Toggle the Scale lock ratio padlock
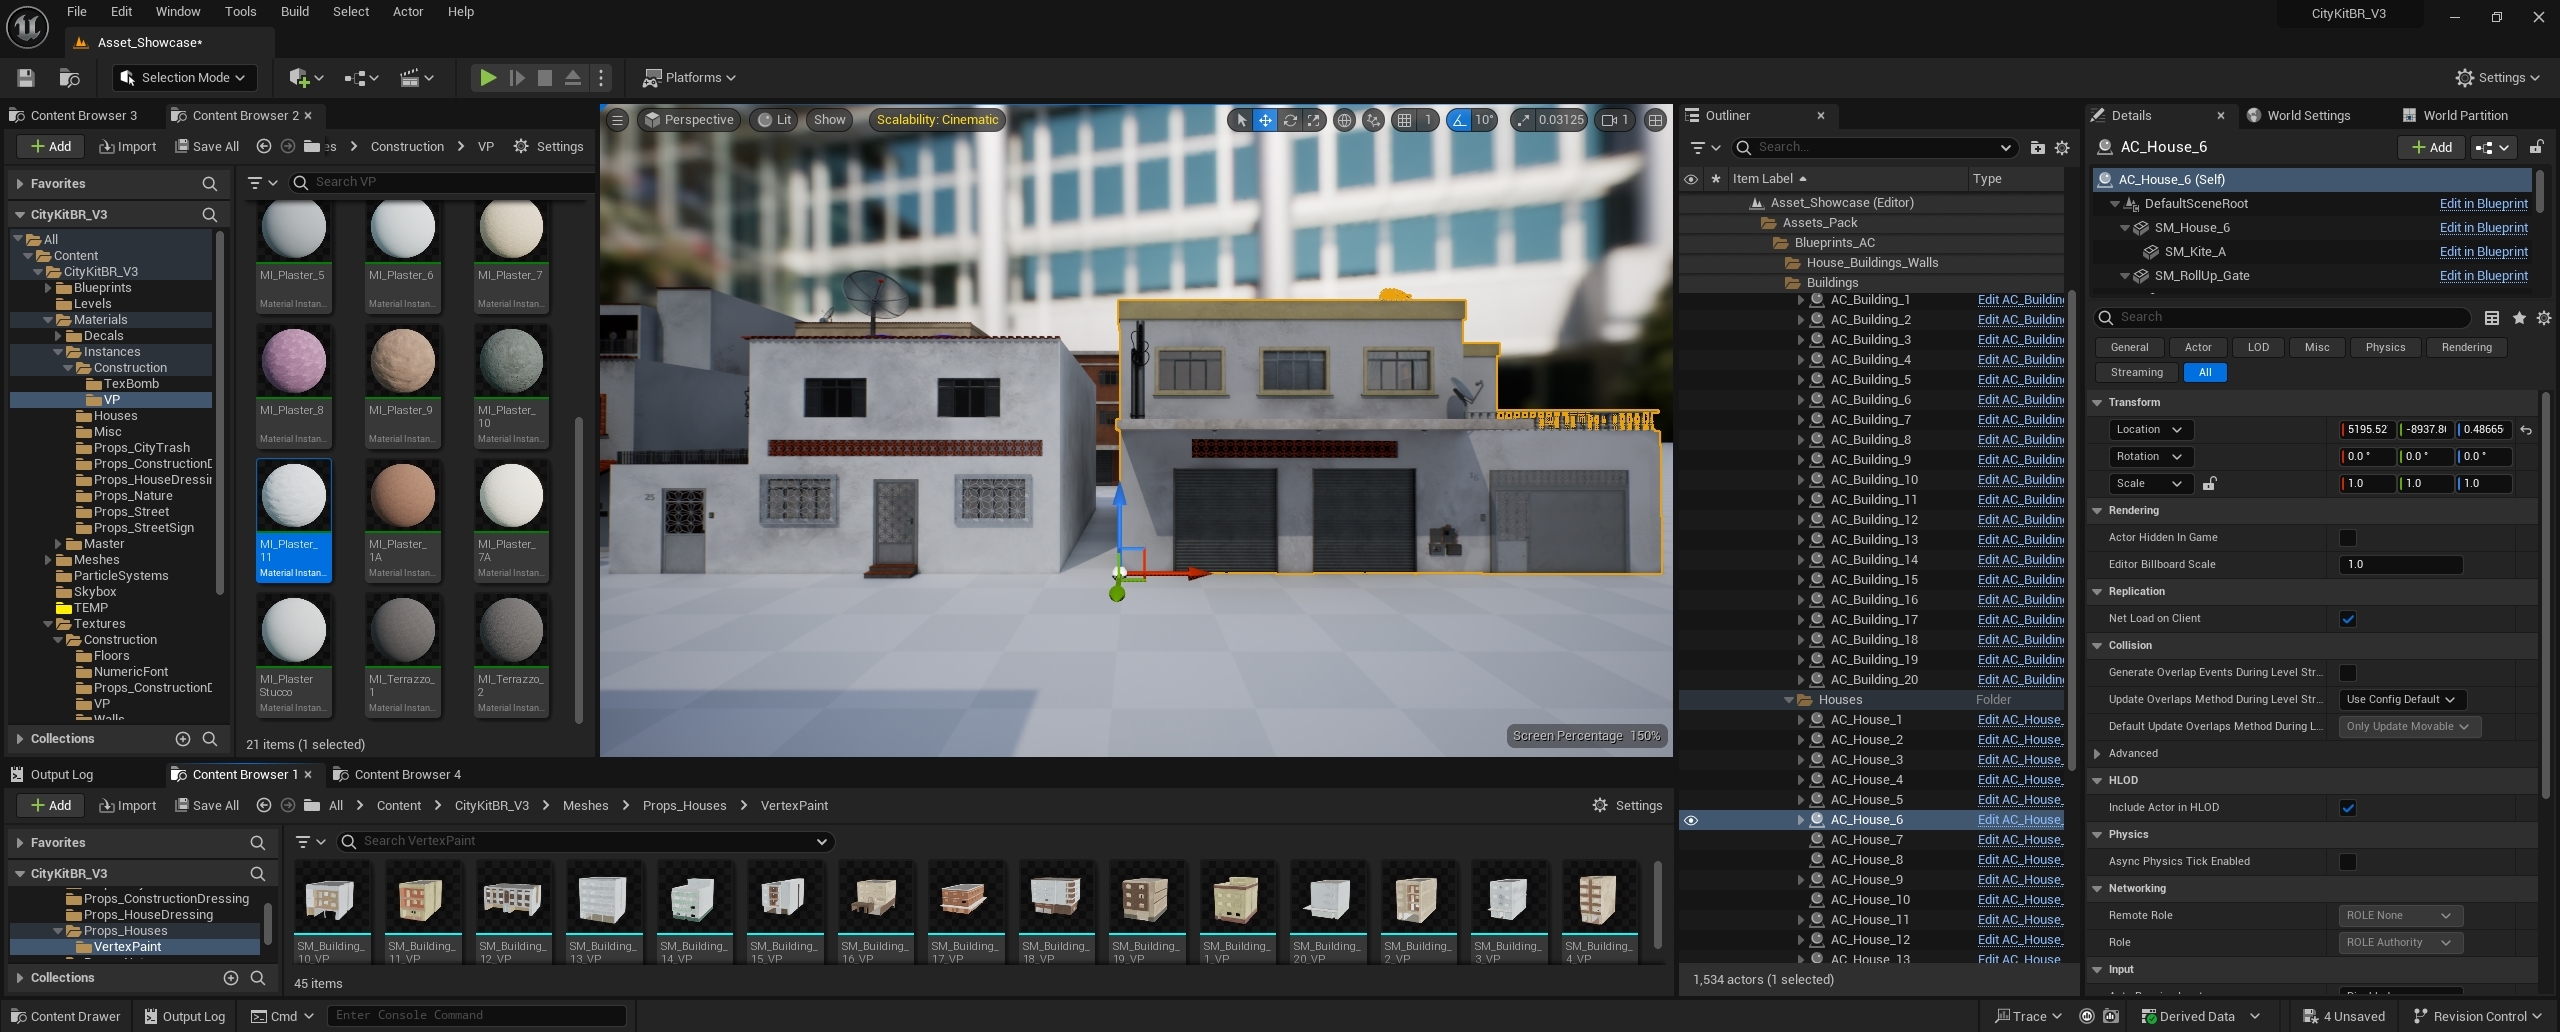 click(2209, 483)
